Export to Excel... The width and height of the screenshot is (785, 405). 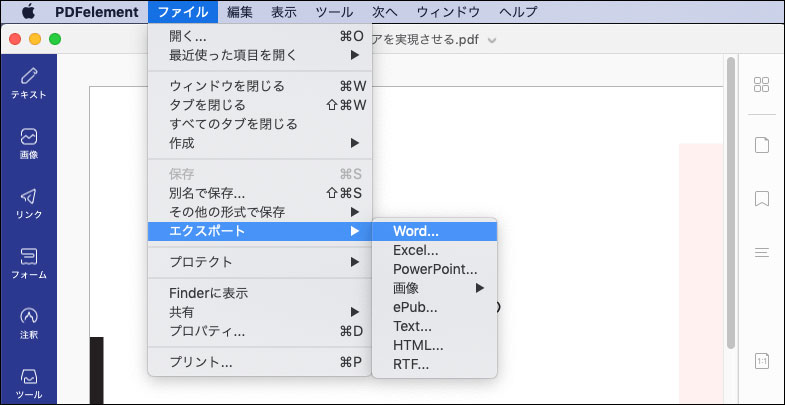[x=435, y=250]
